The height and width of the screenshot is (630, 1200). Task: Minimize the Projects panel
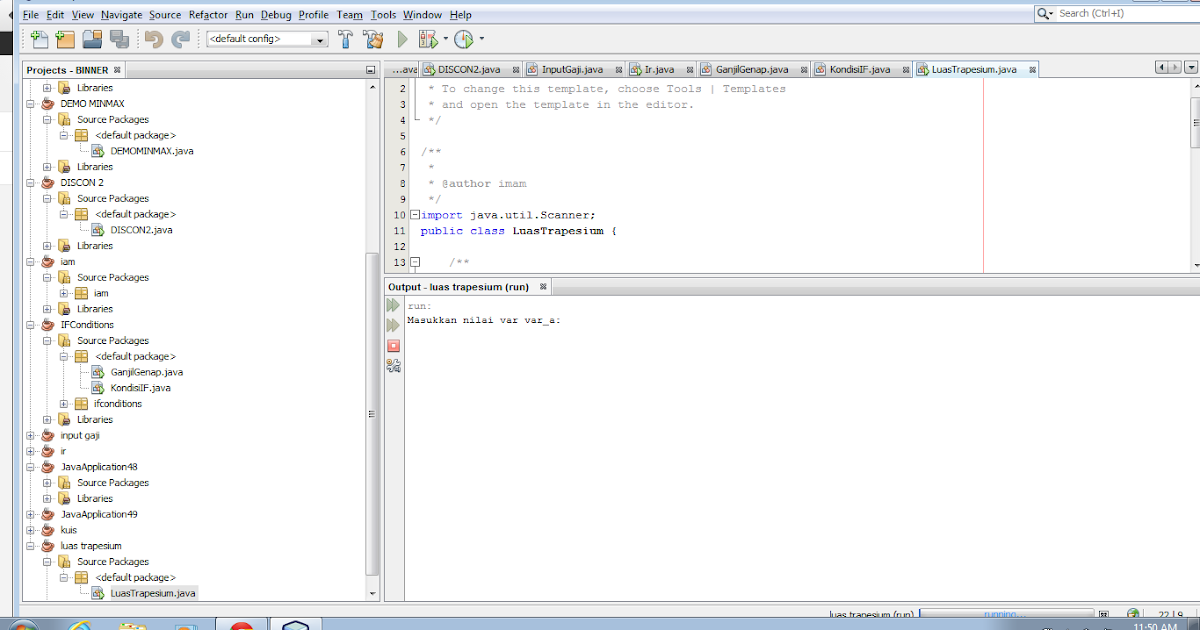371,70
